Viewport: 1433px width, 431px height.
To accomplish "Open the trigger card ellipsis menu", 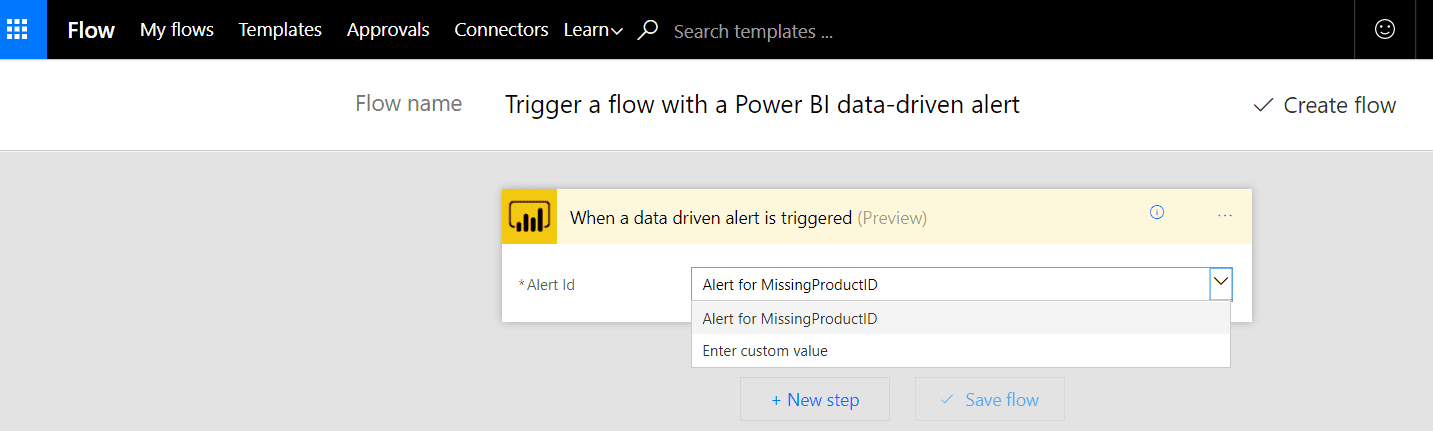I will pos(1225,216).
